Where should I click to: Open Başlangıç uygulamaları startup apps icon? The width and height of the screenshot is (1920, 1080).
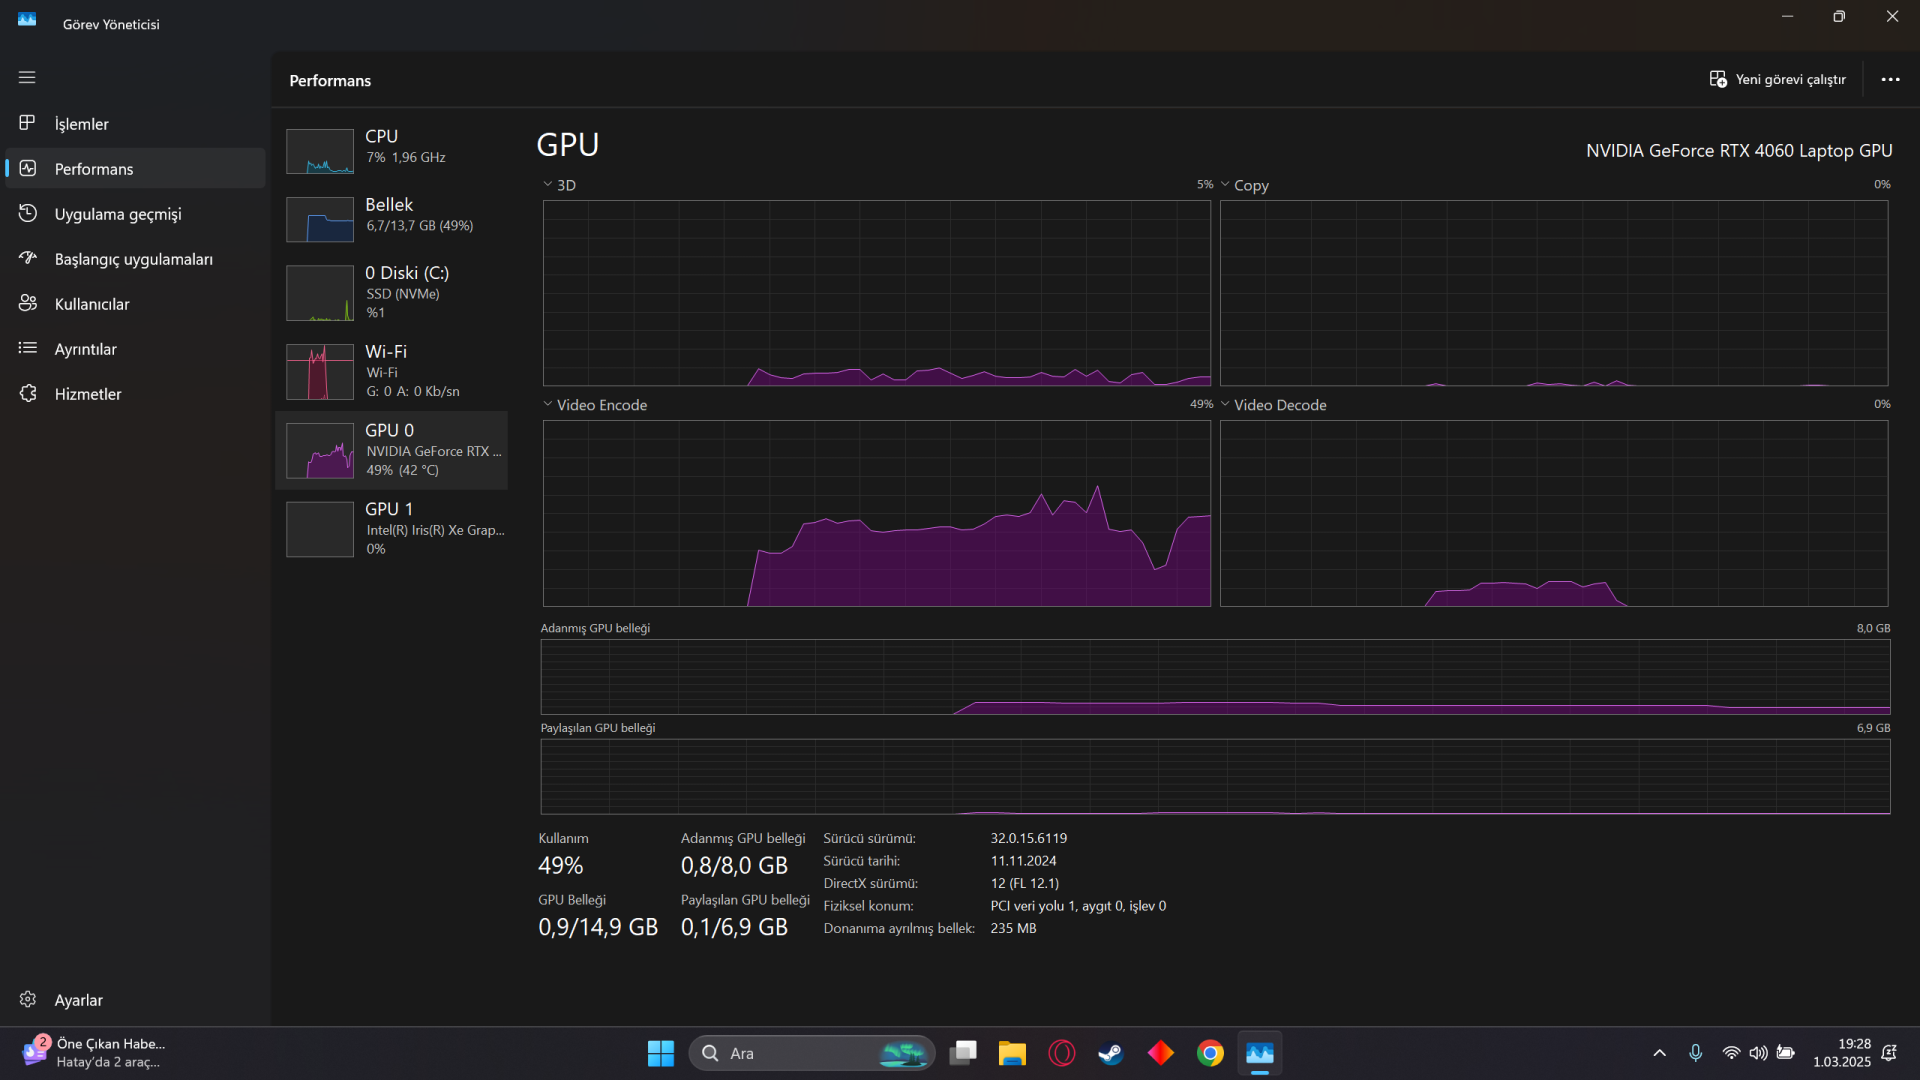point(28,258)
